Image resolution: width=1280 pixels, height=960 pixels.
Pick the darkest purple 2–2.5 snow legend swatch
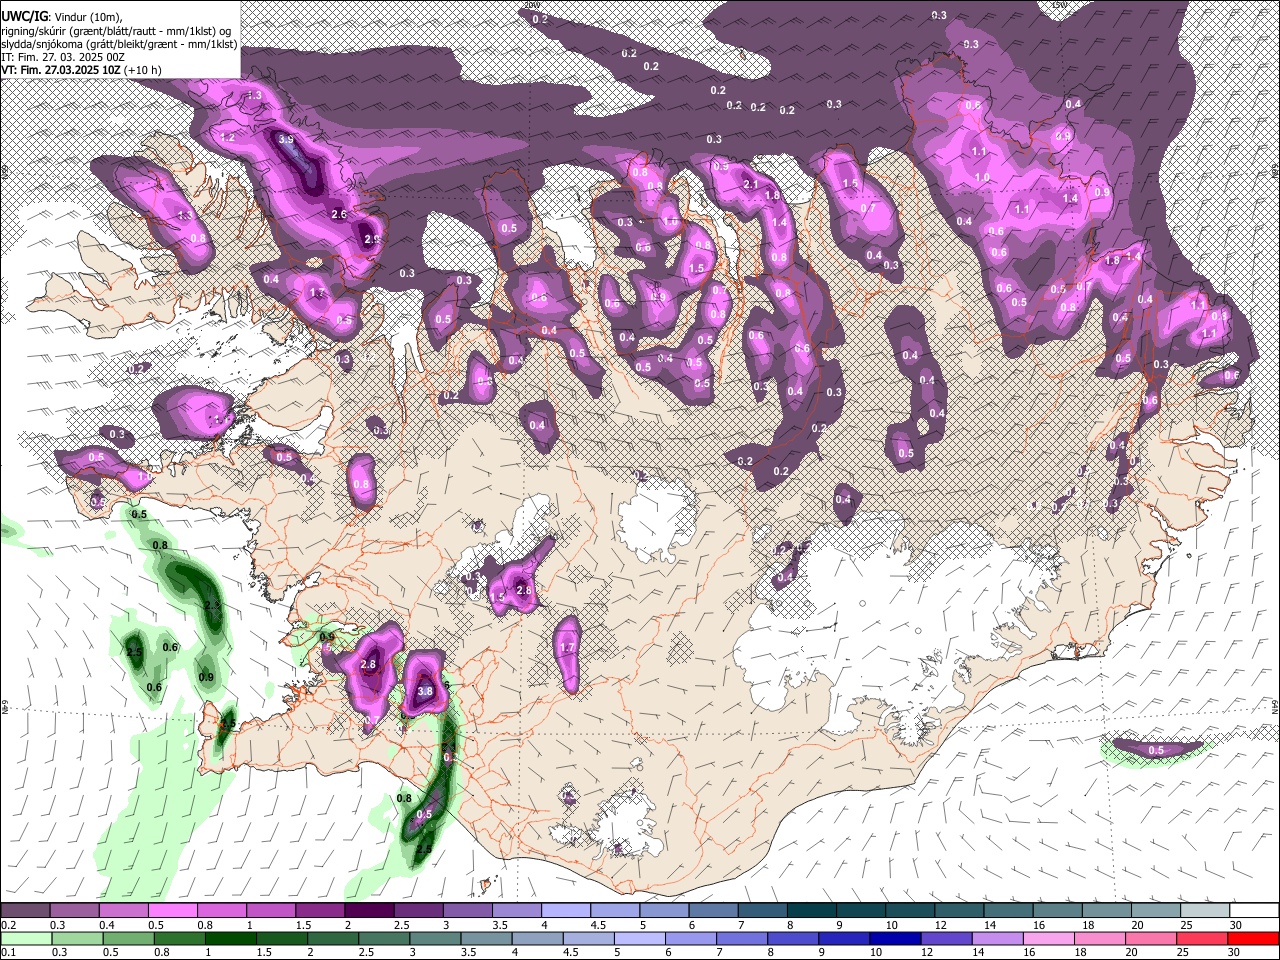(x=369, y=910)
